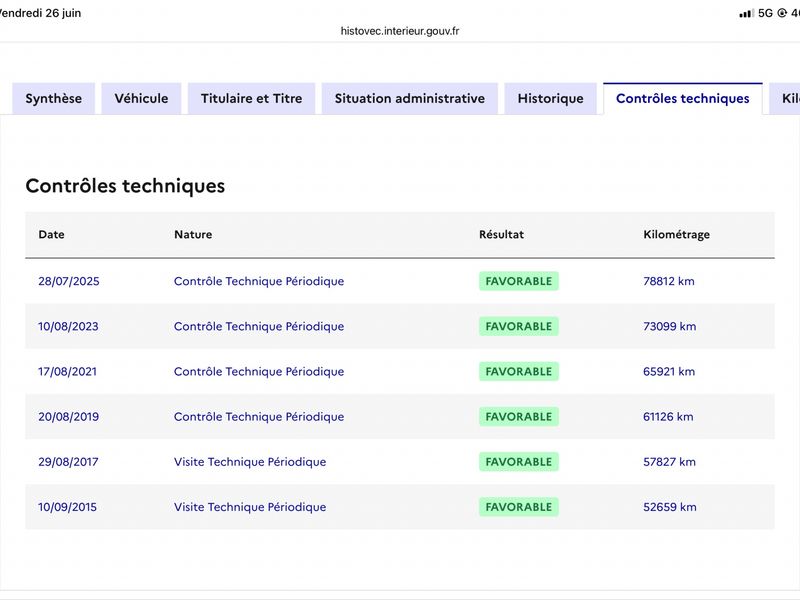Click the 73099 km mileage value
Viewport: 800px width, 600px height.
click(669, 327)
